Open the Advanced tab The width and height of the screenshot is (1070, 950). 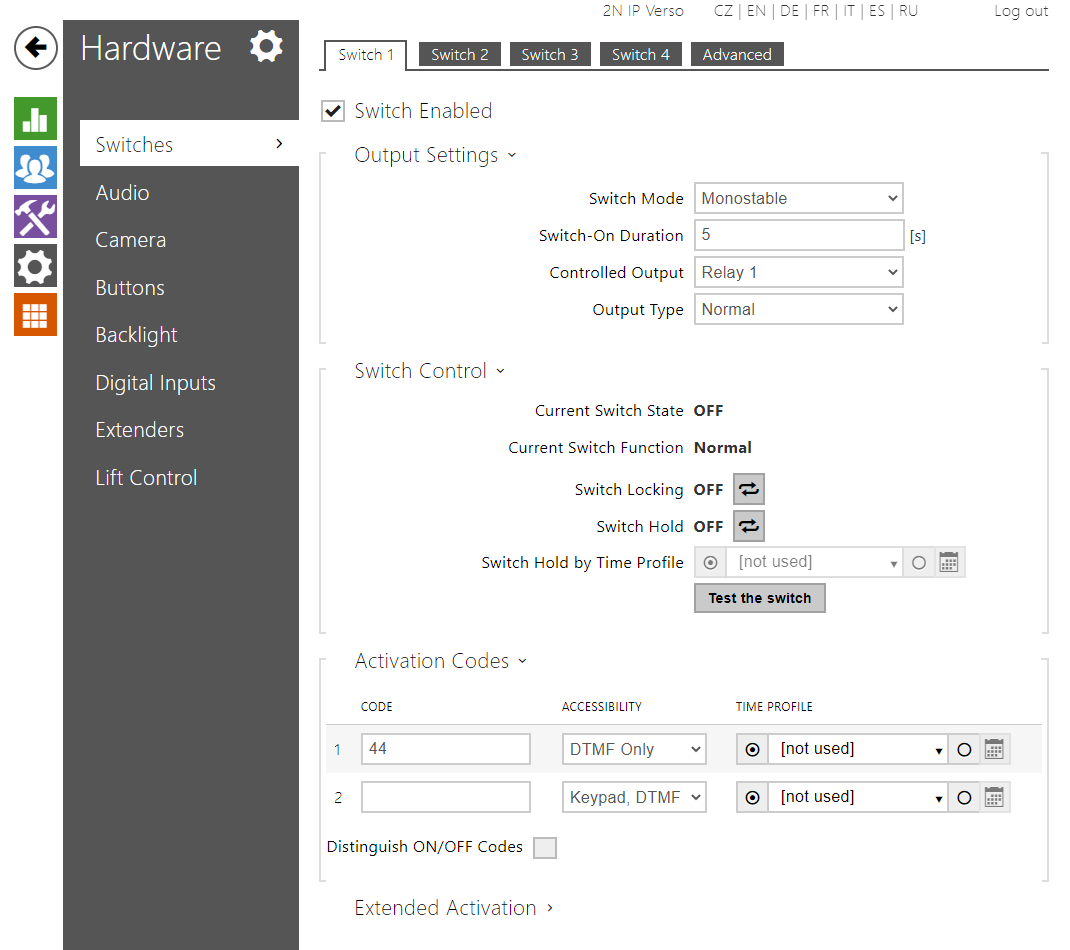click(736, 55)
